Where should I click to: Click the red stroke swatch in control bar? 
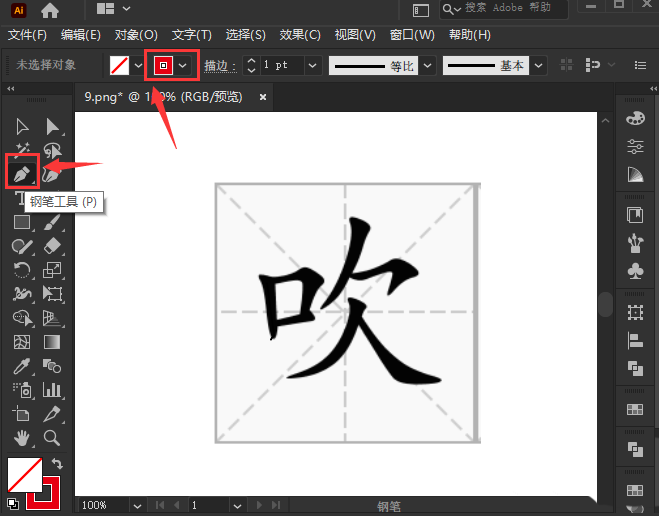tap(163, 66)
